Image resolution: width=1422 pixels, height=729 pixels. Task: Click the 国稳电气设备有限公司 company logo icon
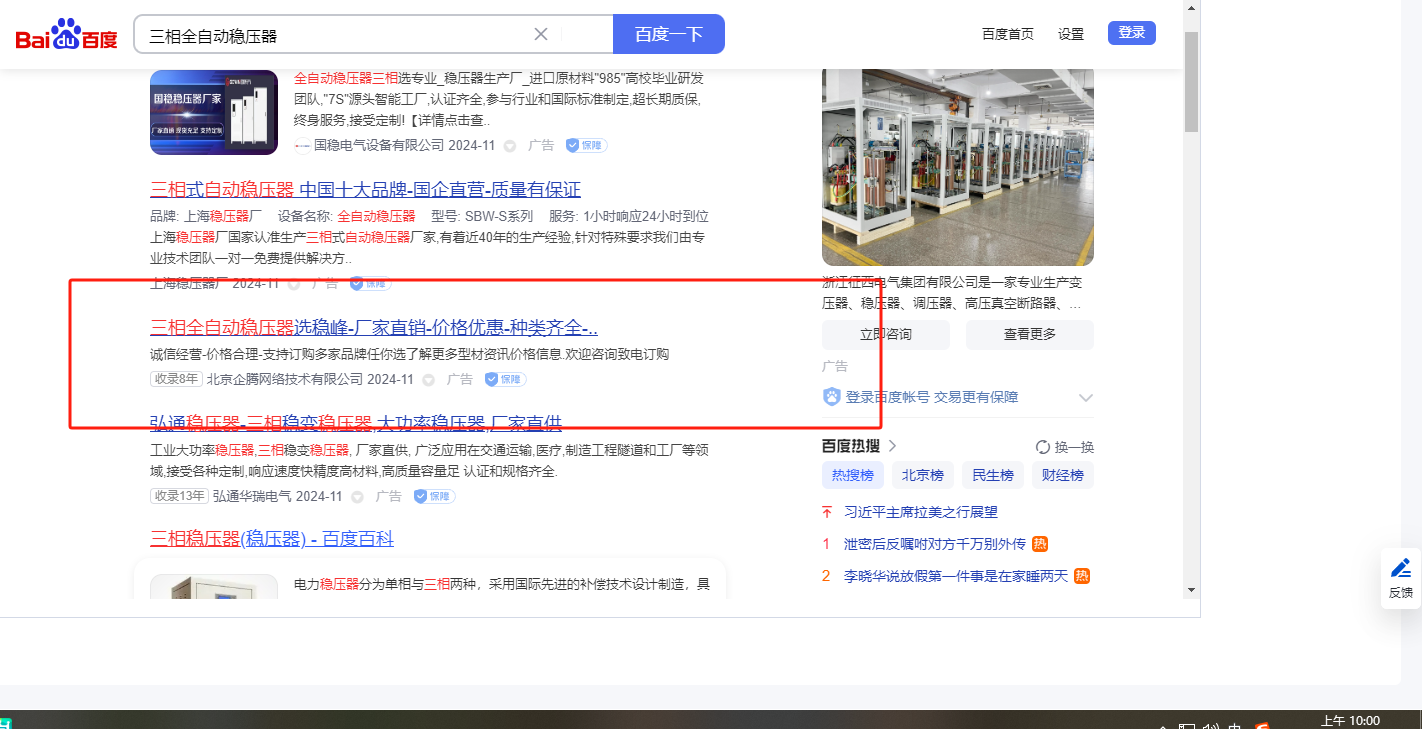pyautogui.click(x=302, y=146)
